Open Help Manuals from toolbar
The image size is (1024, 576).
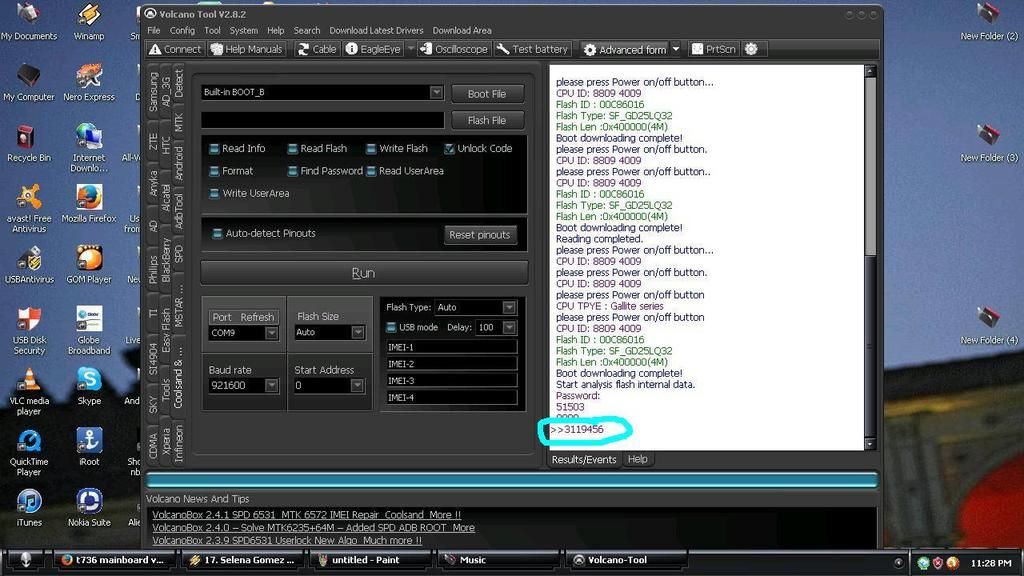pyautogui.click(x=246, y=49)
